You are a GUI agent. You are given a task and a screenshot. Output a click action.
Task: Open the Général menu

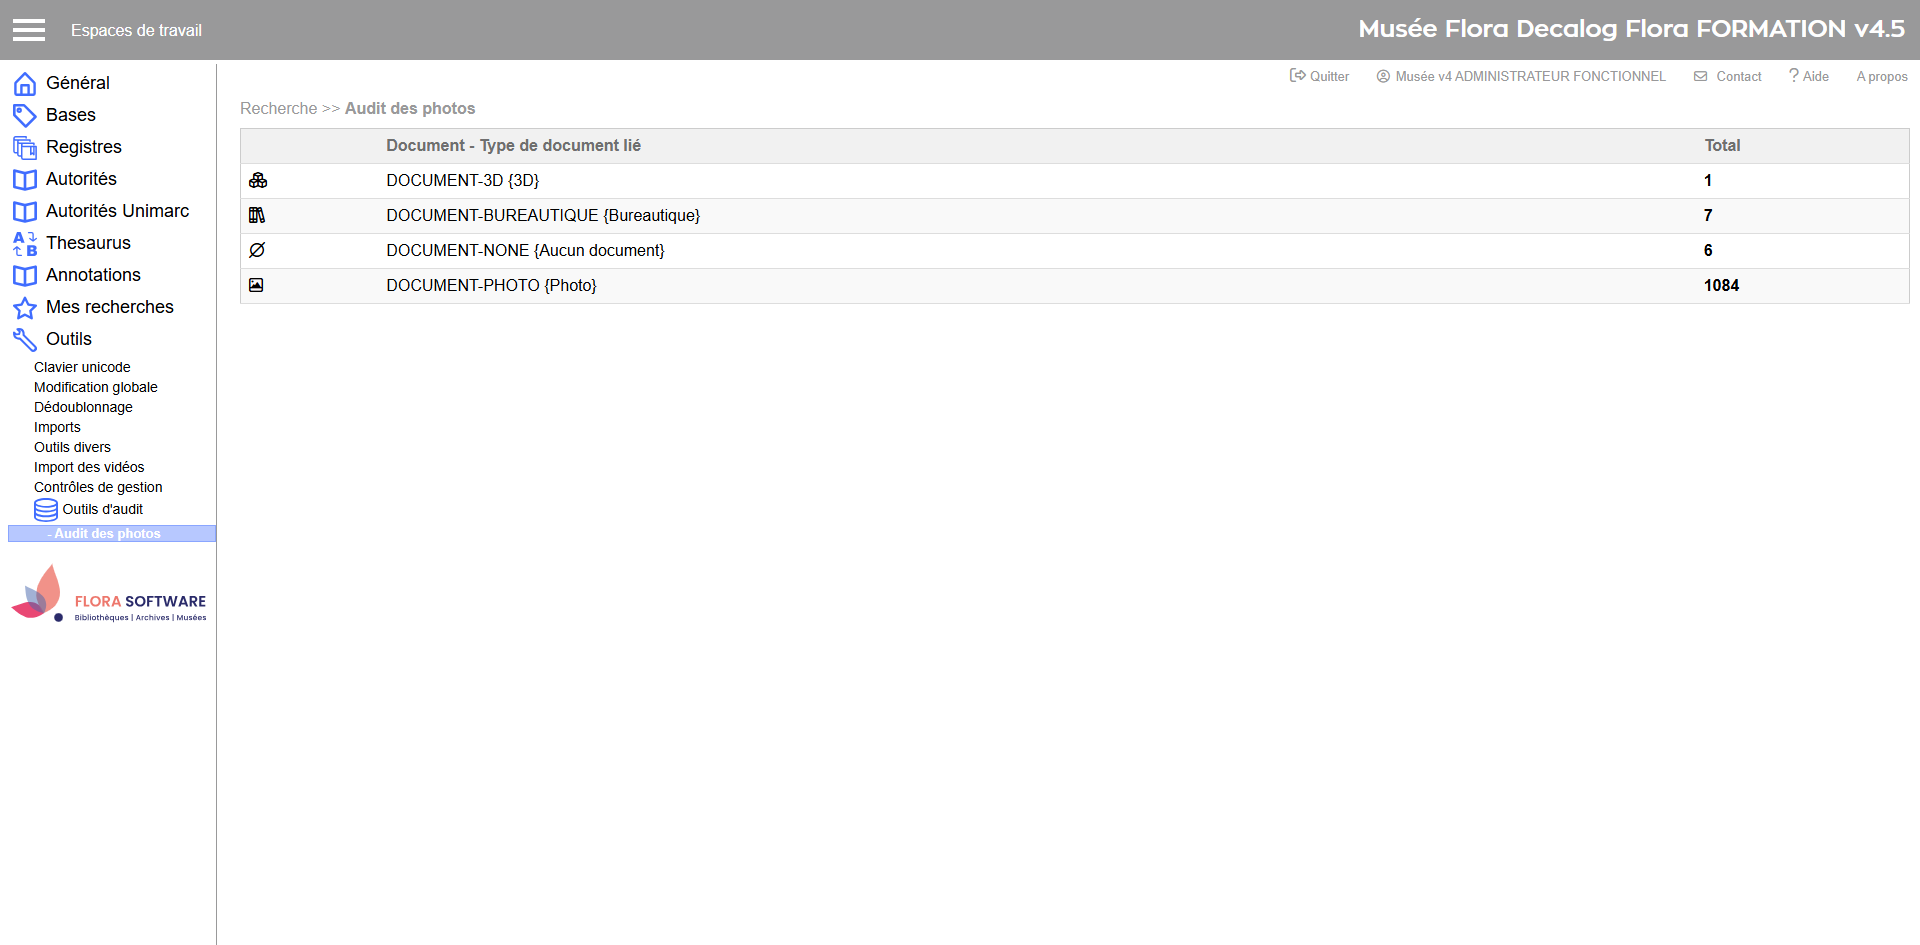click(78, 83)
